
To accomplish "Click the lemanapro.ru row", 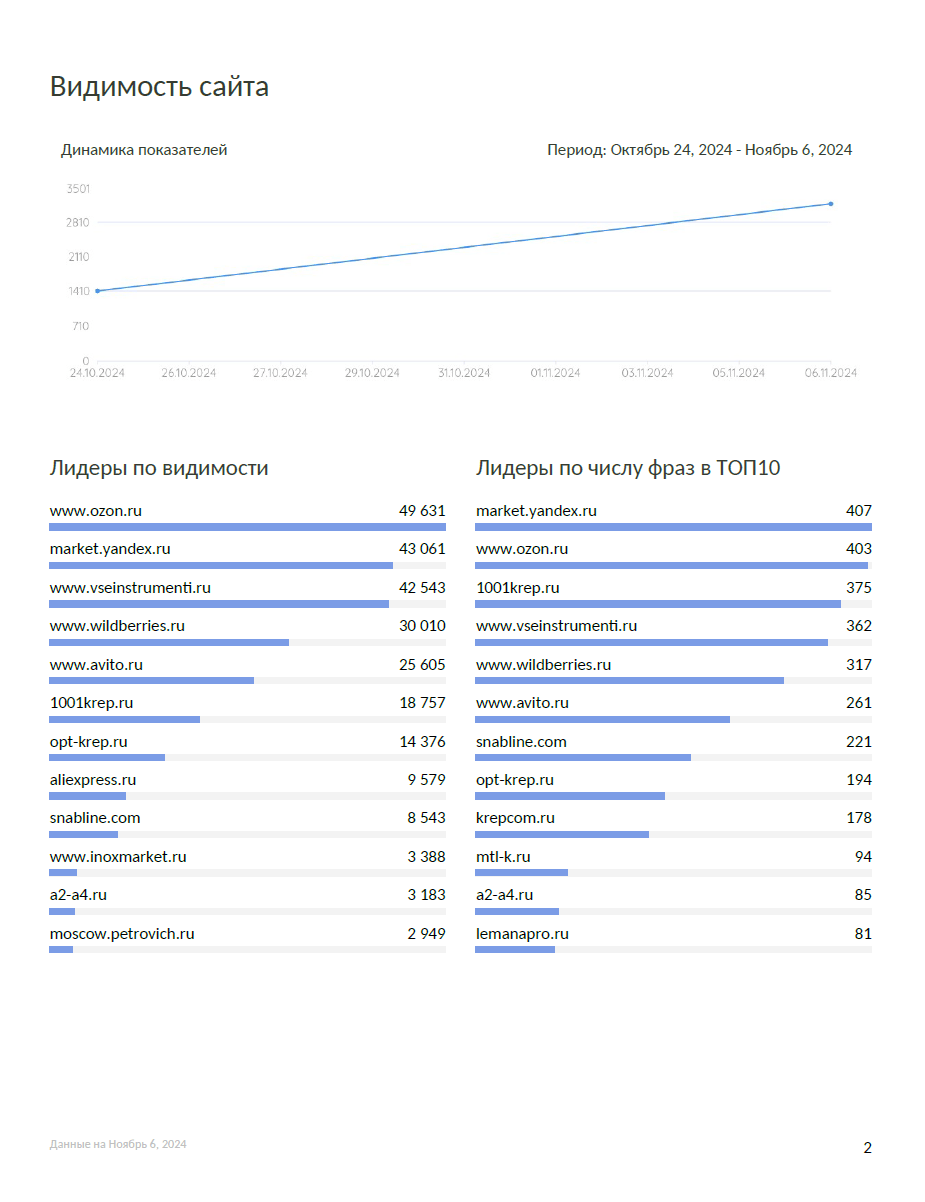I will pos(674,939).
